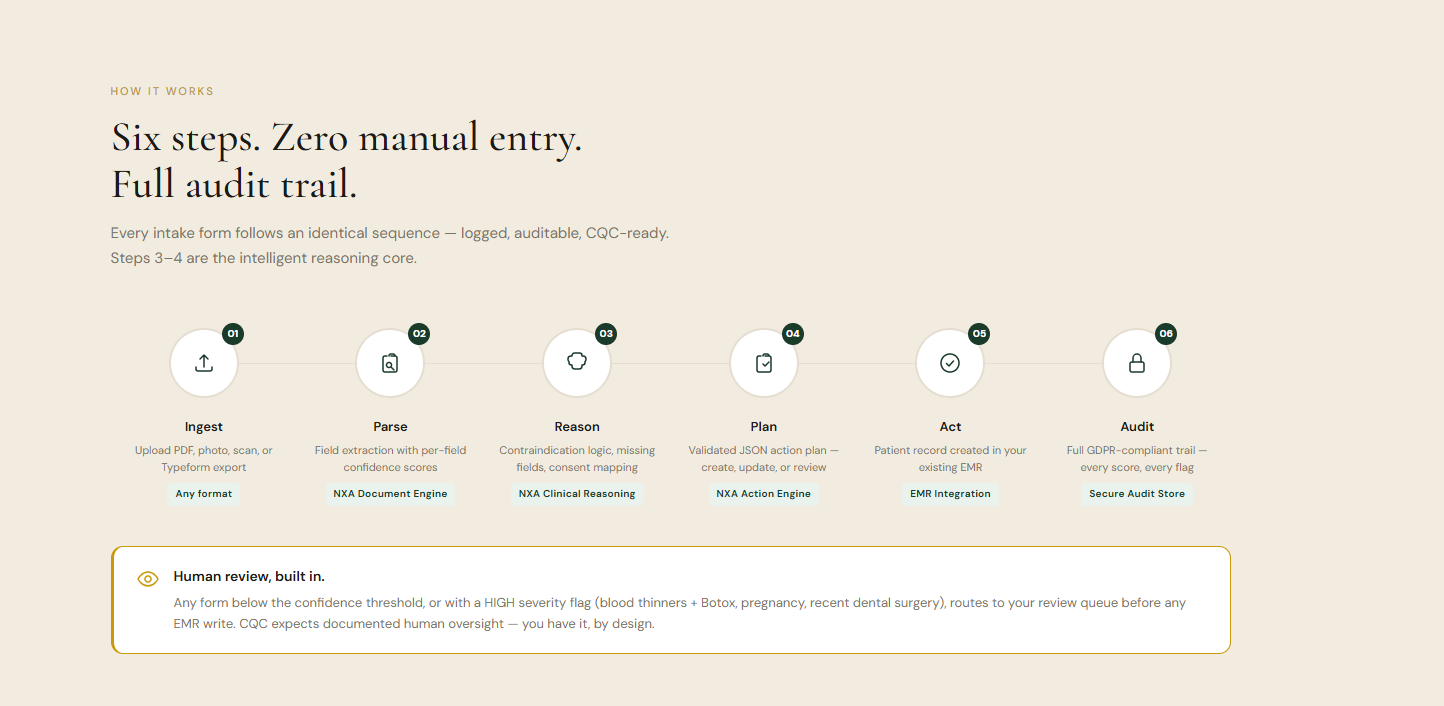This screenshot has height=706, width=1444.
Task: Click the Field extraction with per-field description
Action: click(x=390, y=459)
